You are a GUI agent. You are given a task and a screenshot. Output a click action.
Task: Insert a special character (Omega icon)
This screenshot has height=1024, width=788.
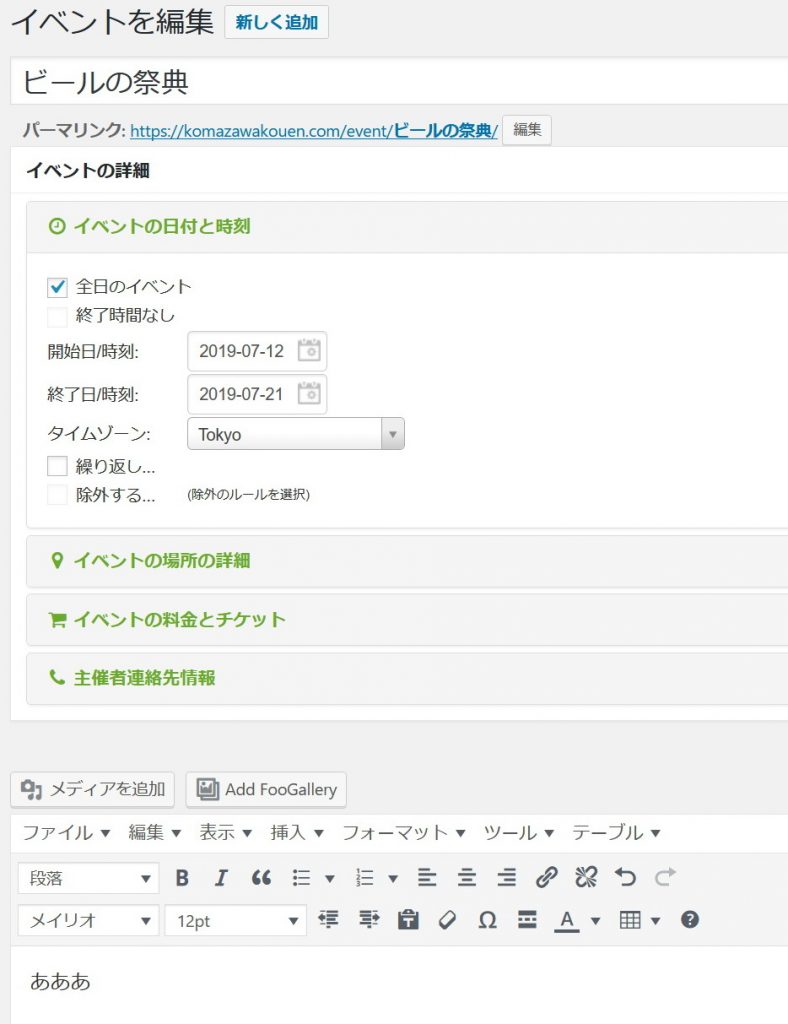pos(487,920)
